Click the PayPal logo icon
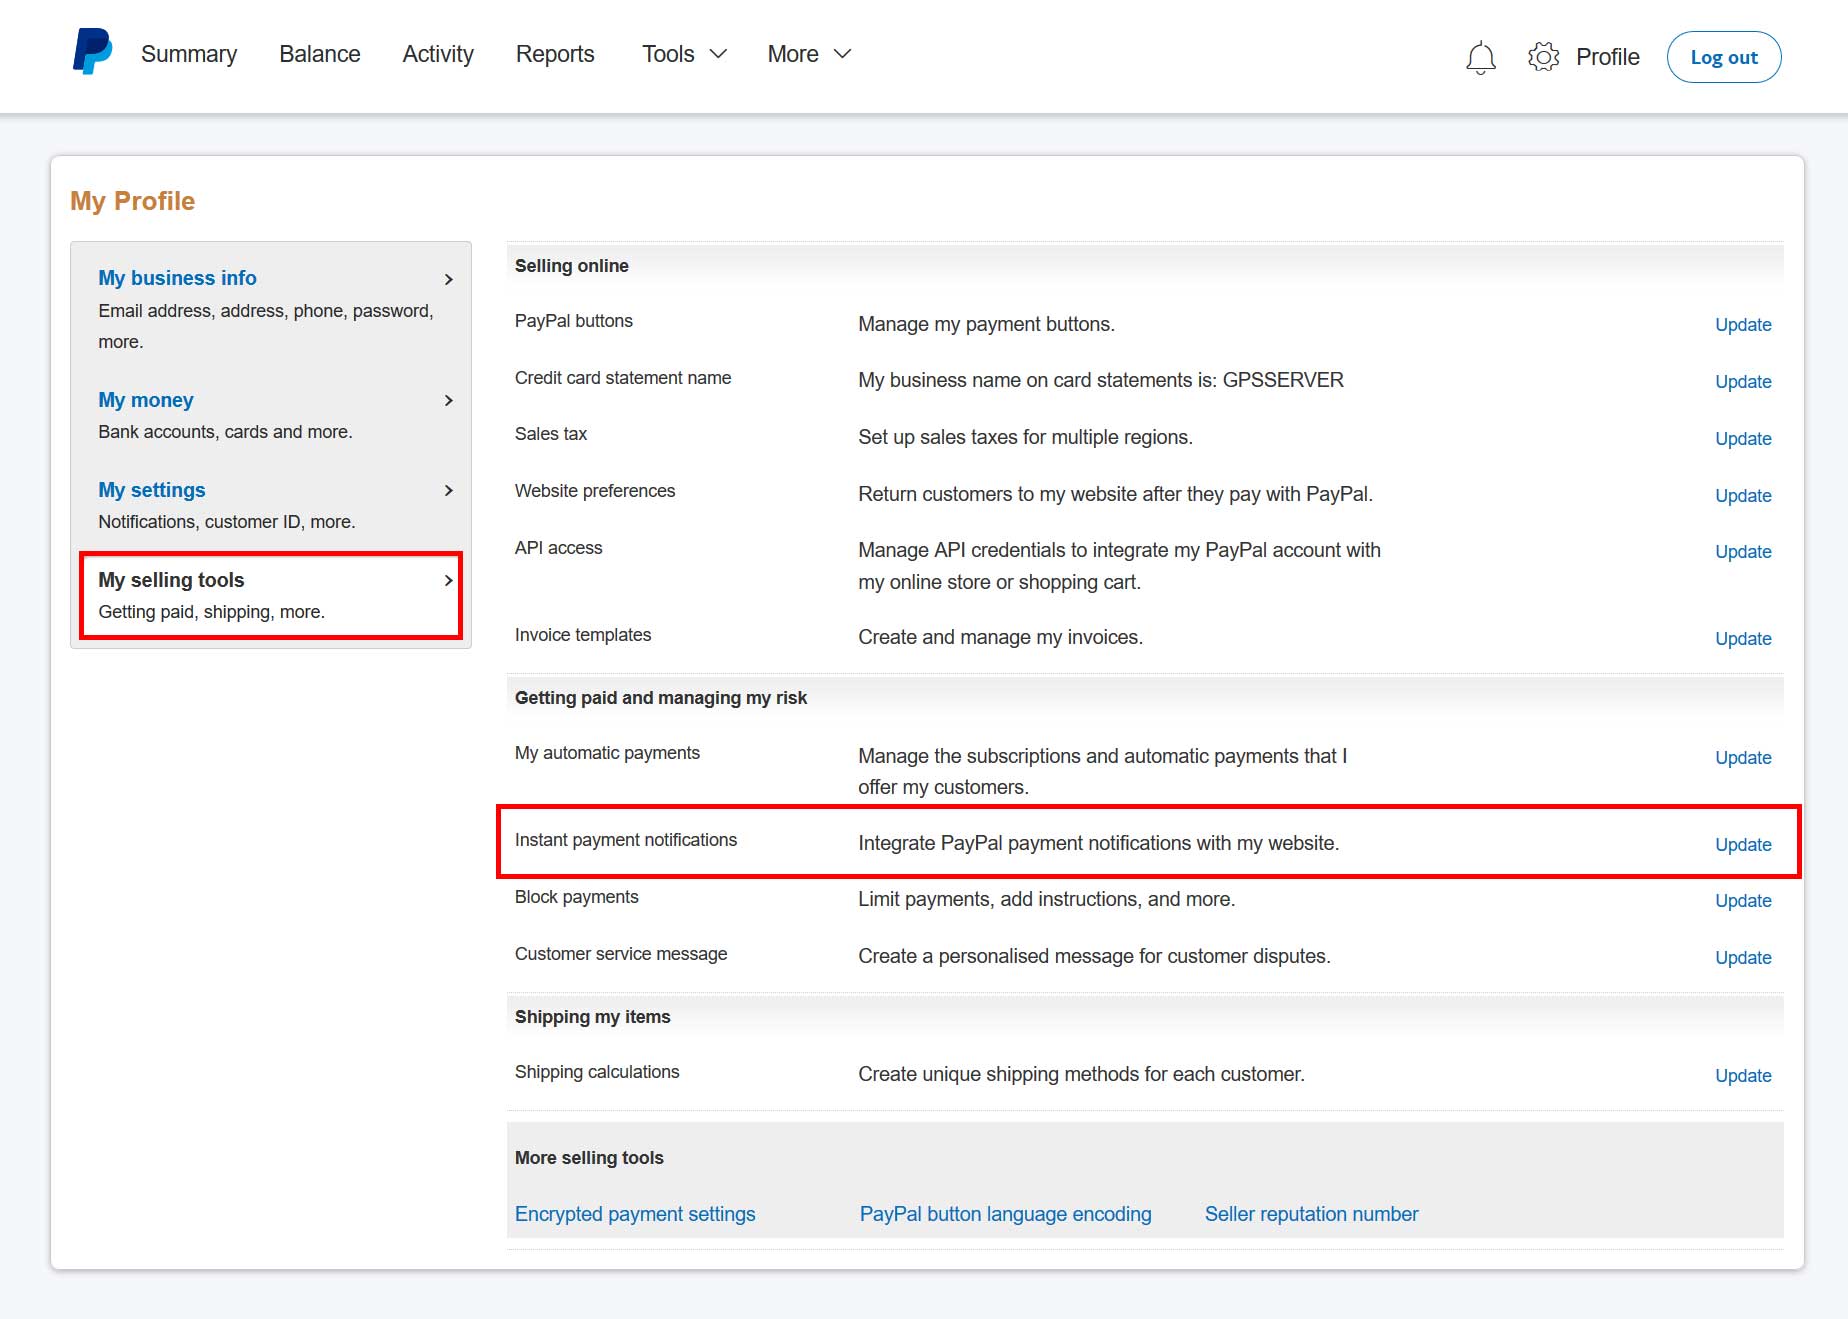 pyautogui.click(x=92, y=51)
